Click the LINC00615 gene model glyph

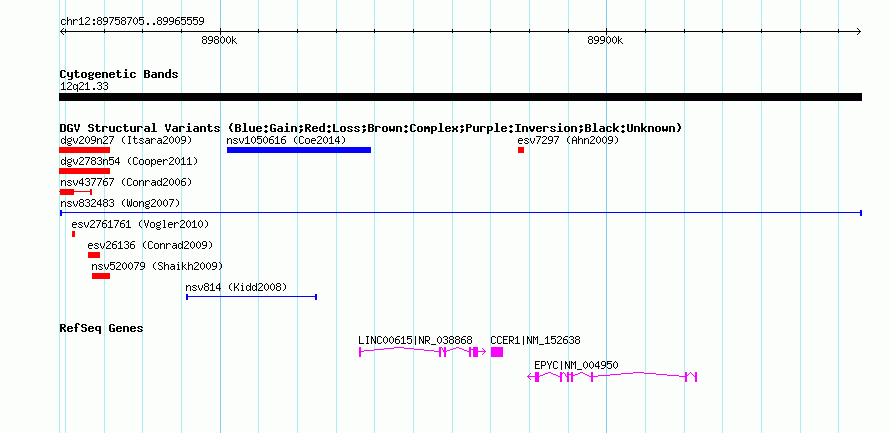(x=423, y=352)
